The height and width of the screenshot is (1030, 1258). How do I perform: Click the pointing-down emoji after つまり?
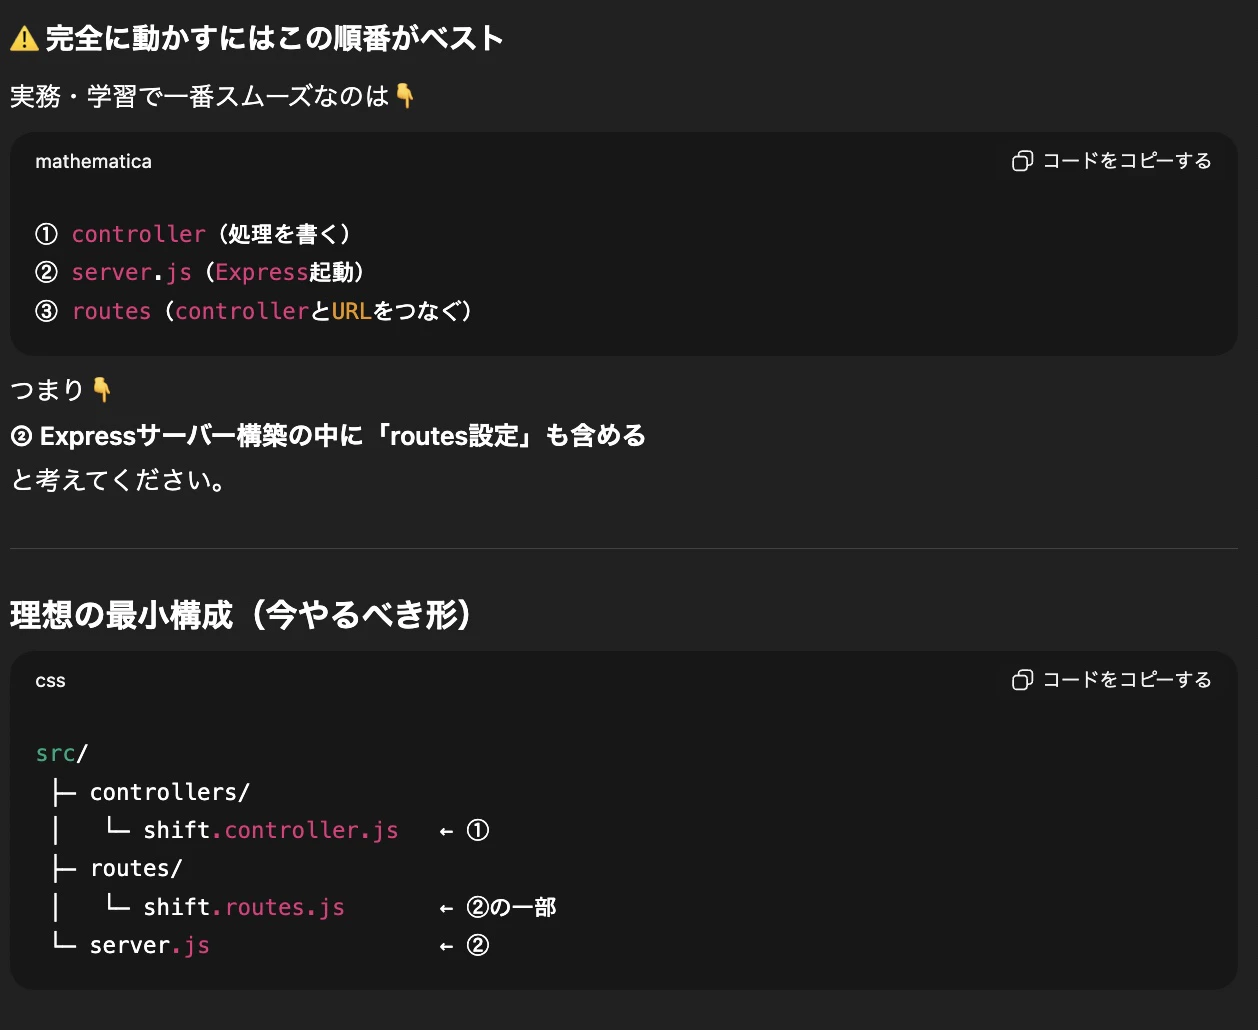point(100,390)
